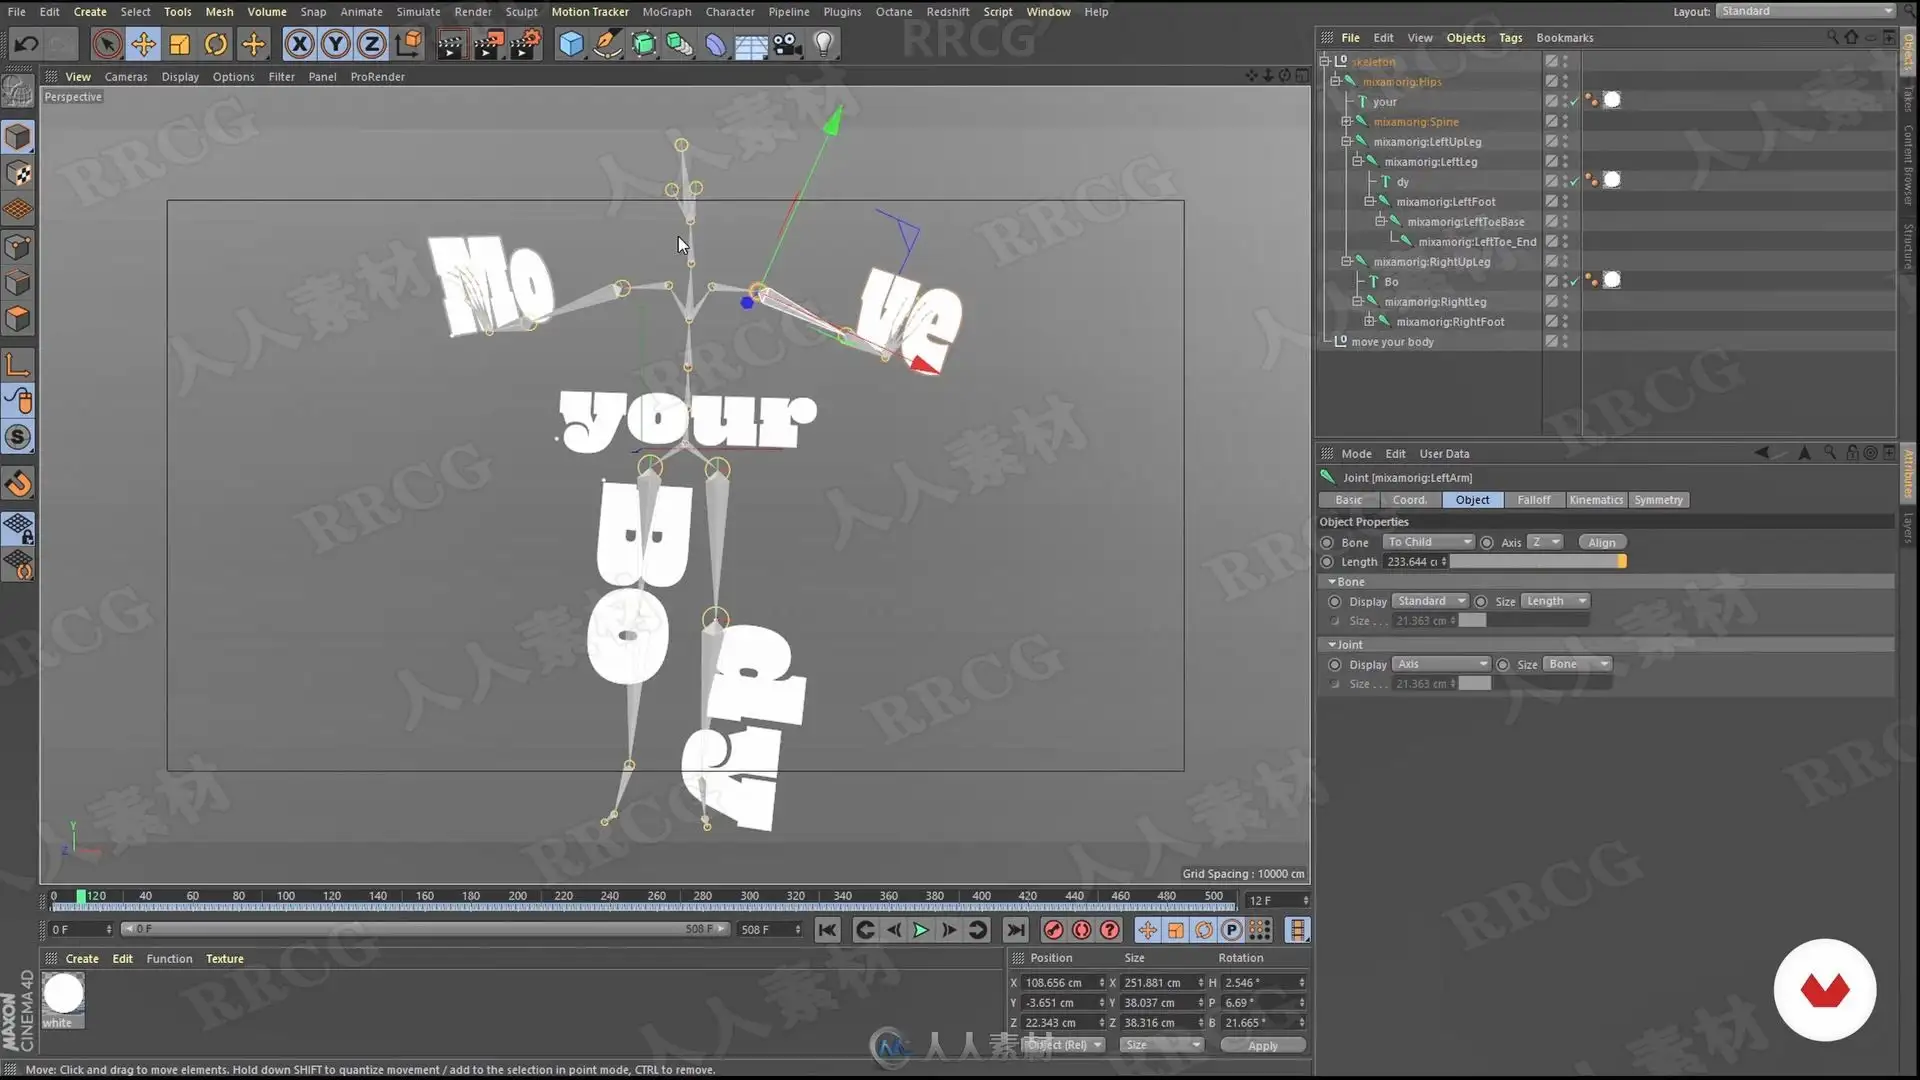Click the Align button

click(x=1601, y=543)
